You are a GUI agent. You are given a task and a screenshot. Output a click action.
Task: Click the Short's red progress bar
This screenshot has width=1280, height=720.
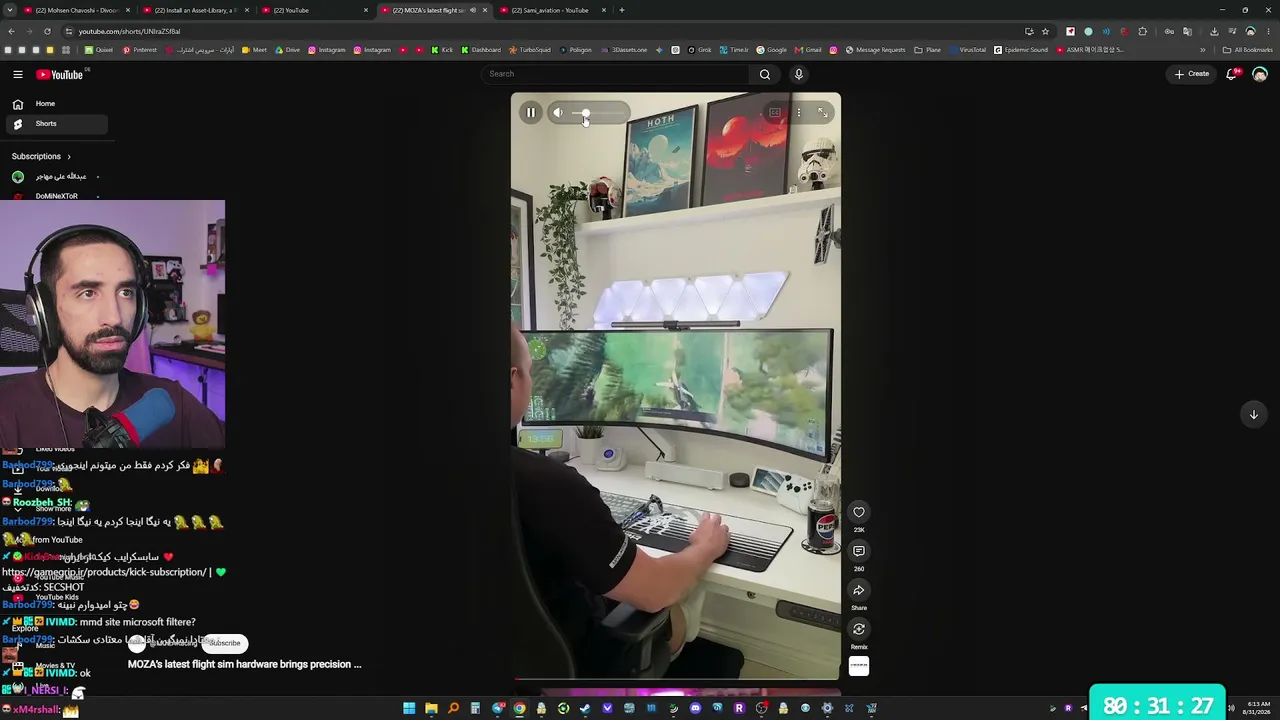pos(676,679)
